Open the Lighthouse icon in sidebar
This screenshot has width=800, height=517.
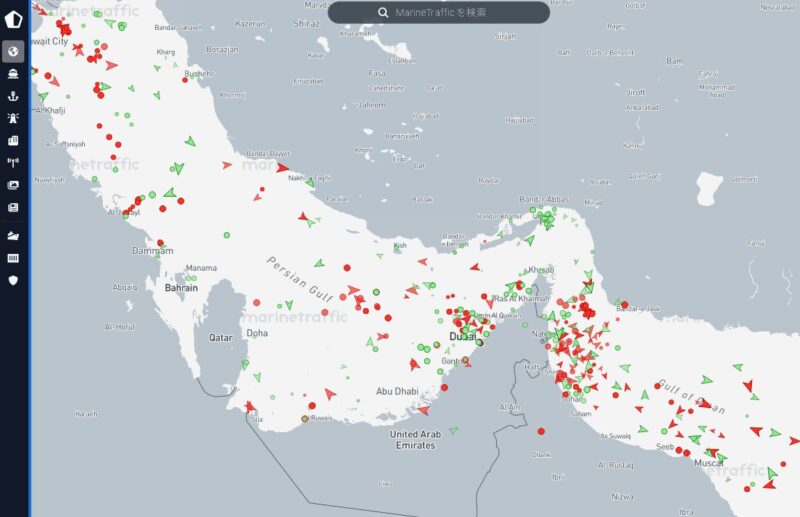(x=14, y=118)
